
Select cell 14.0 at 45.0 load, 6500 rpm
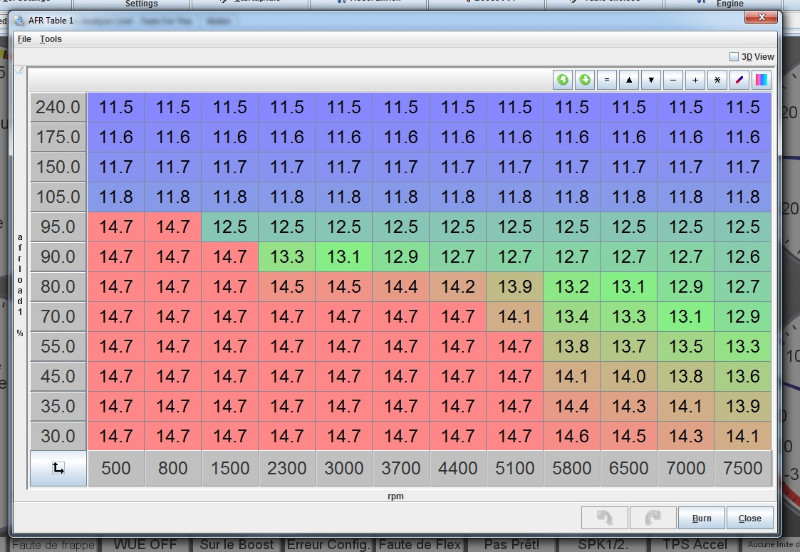[x=629, y=377]
